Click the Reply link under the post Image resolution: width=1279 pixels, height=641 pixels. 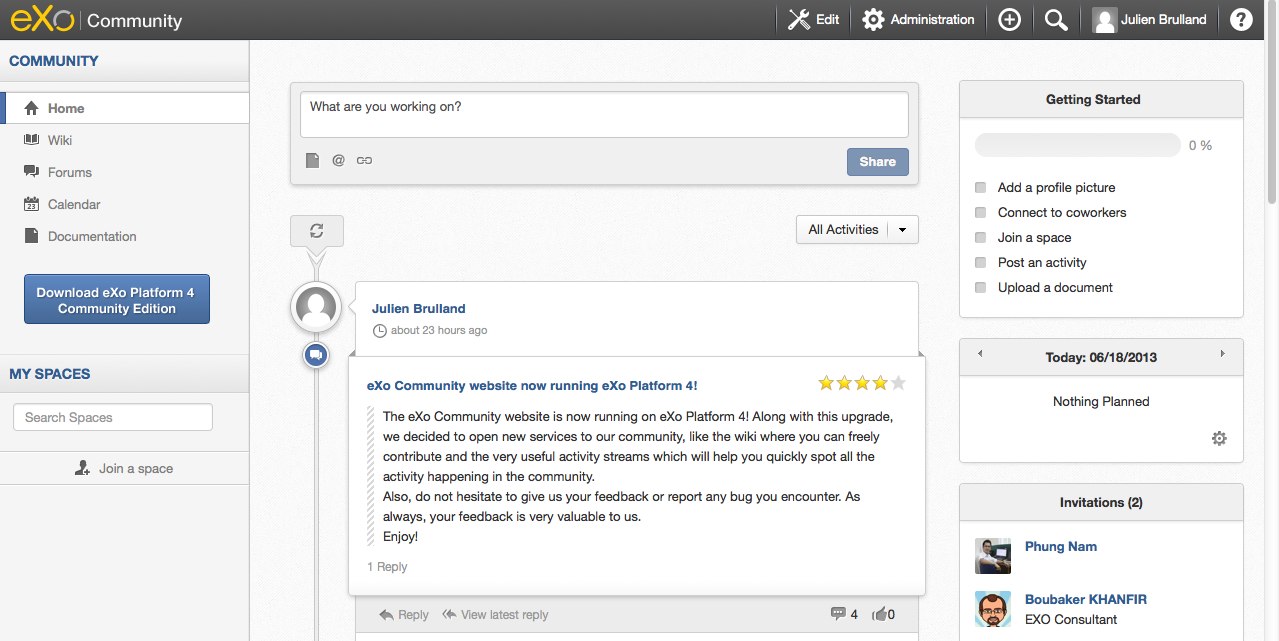click(x=404, y=614)
